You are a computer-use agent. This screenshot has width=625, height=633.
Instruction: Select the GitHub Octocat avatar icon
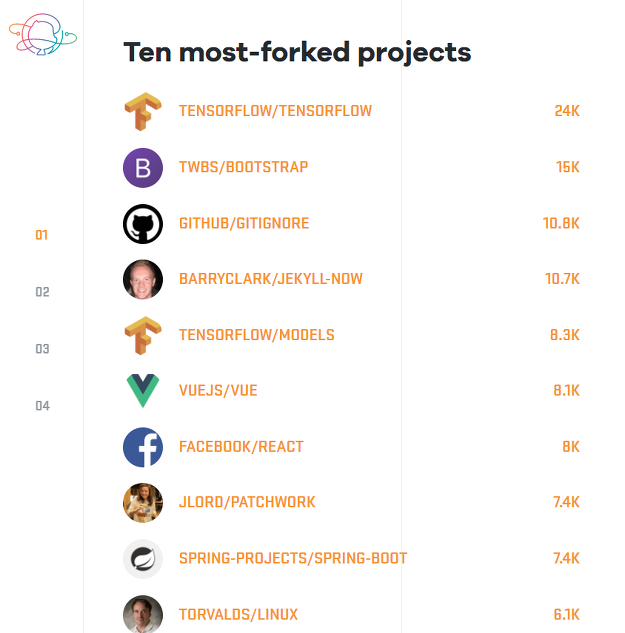143,224
